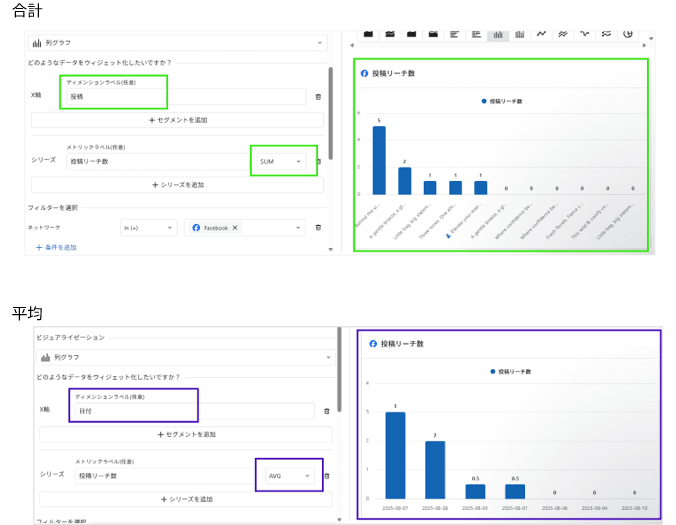Click the 日付 dimension label input
The width and height of the screenshot is (676, 525).
tap(190, 411)
